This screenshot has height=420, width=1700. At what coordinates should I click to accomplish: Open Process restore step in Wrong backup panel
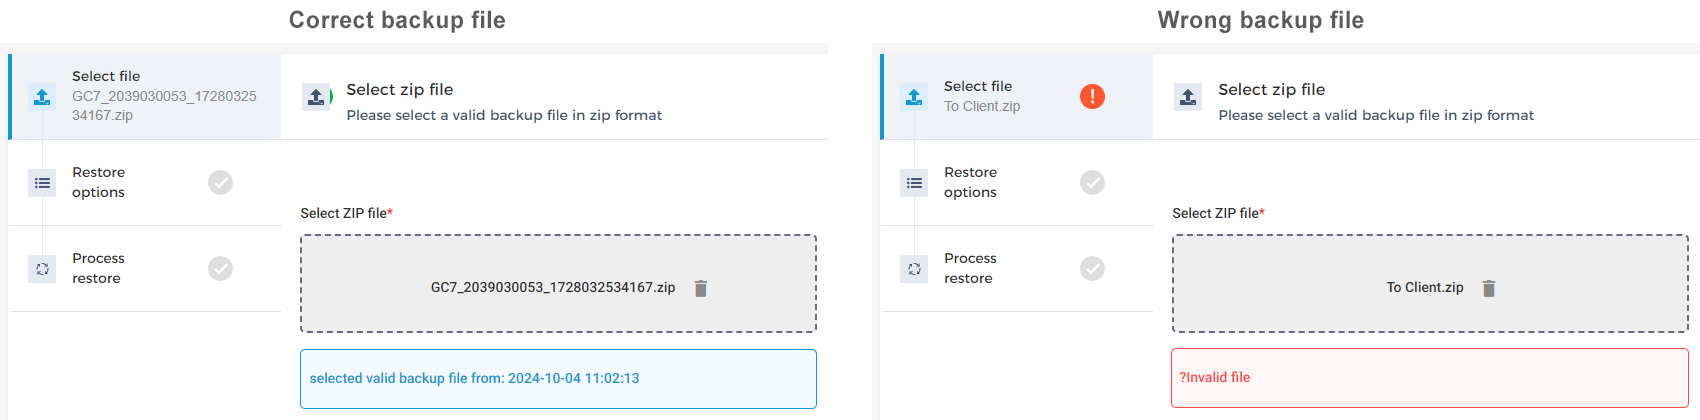(x=1018, y=268)
